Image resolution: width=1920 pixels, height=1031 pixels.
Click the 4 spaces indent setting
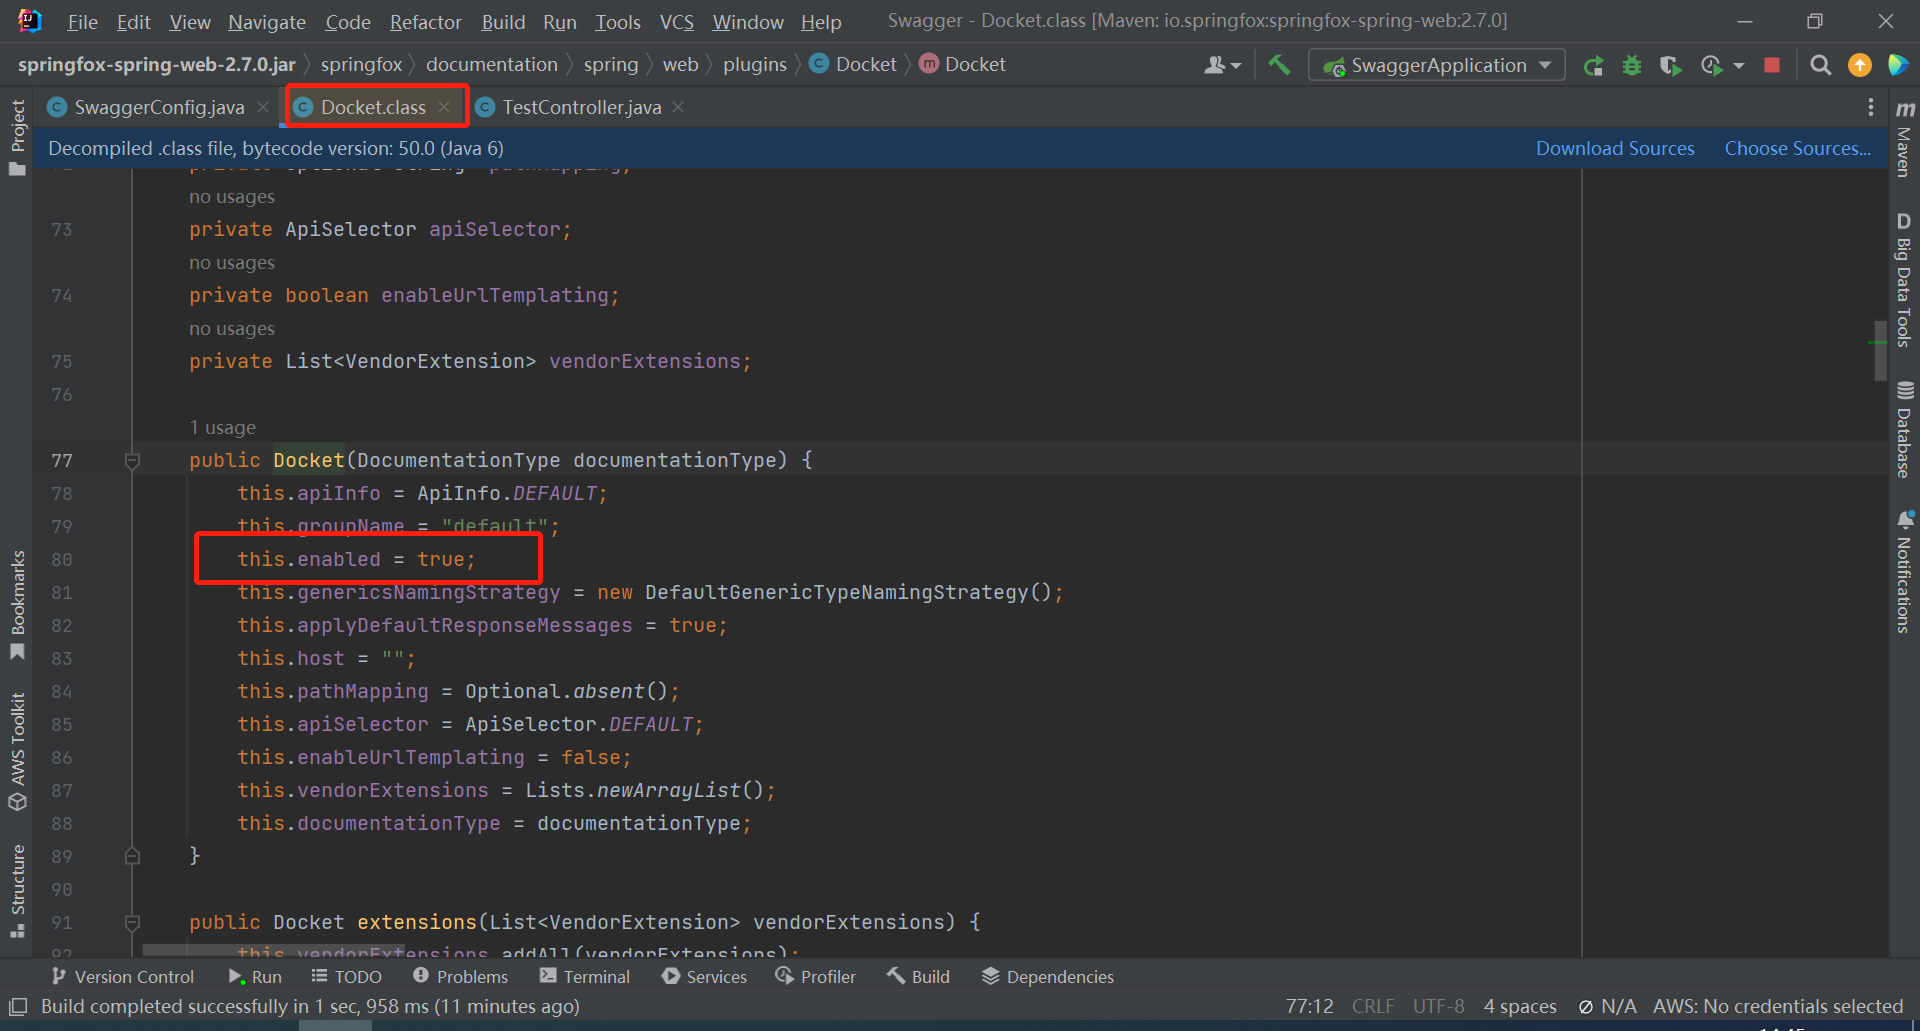tap(1520, 1006)
